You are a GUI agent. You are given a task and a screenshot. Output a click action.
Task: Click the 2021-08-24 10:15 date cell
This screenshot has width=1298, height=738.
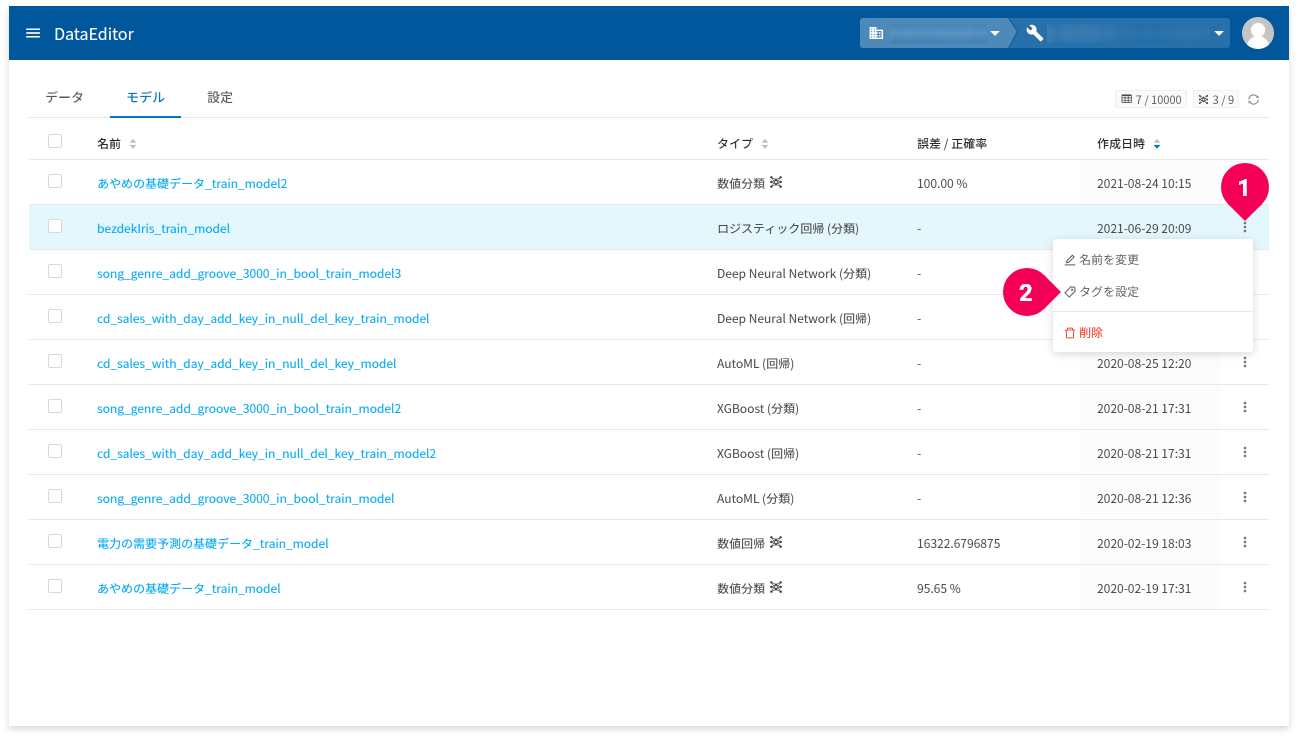(1144, 184)
